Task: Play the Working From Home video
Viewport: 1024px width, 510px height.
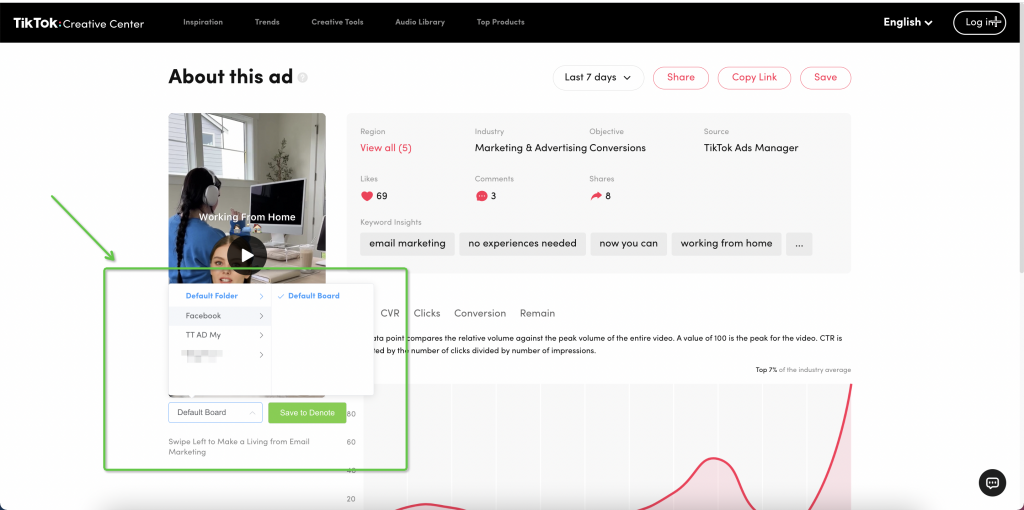Action: [247, 255]
